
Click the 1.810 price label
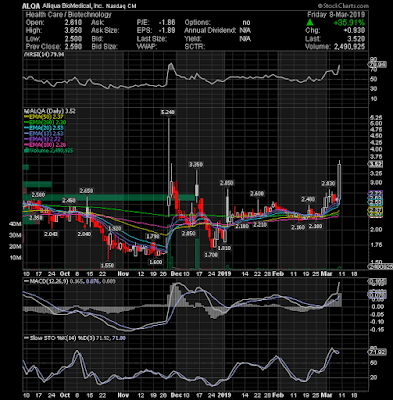coord(224,248)
